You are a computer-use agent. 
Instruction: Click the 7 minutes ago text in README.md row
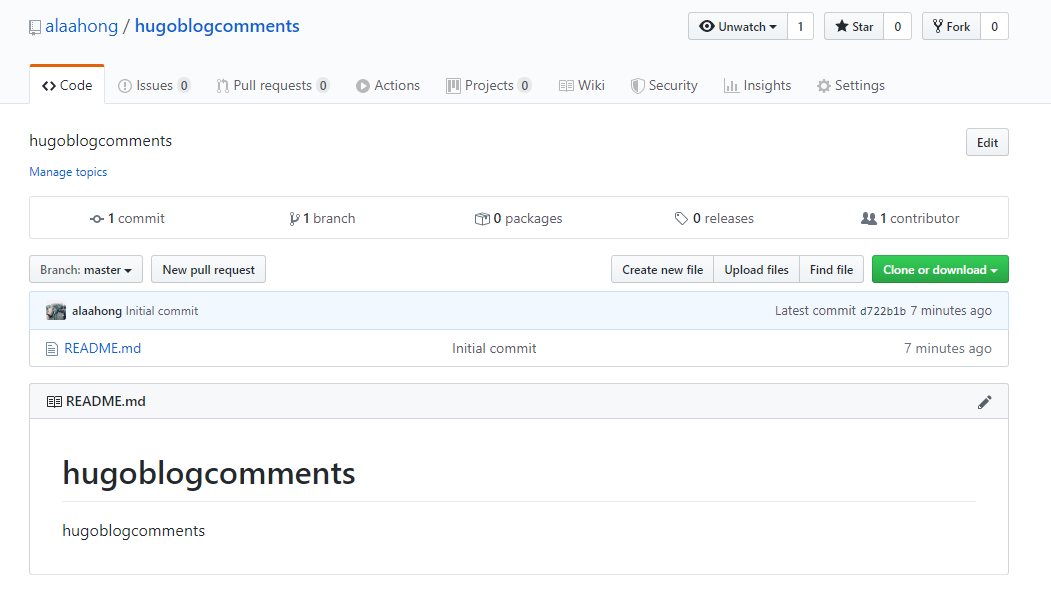pos(948,348)
